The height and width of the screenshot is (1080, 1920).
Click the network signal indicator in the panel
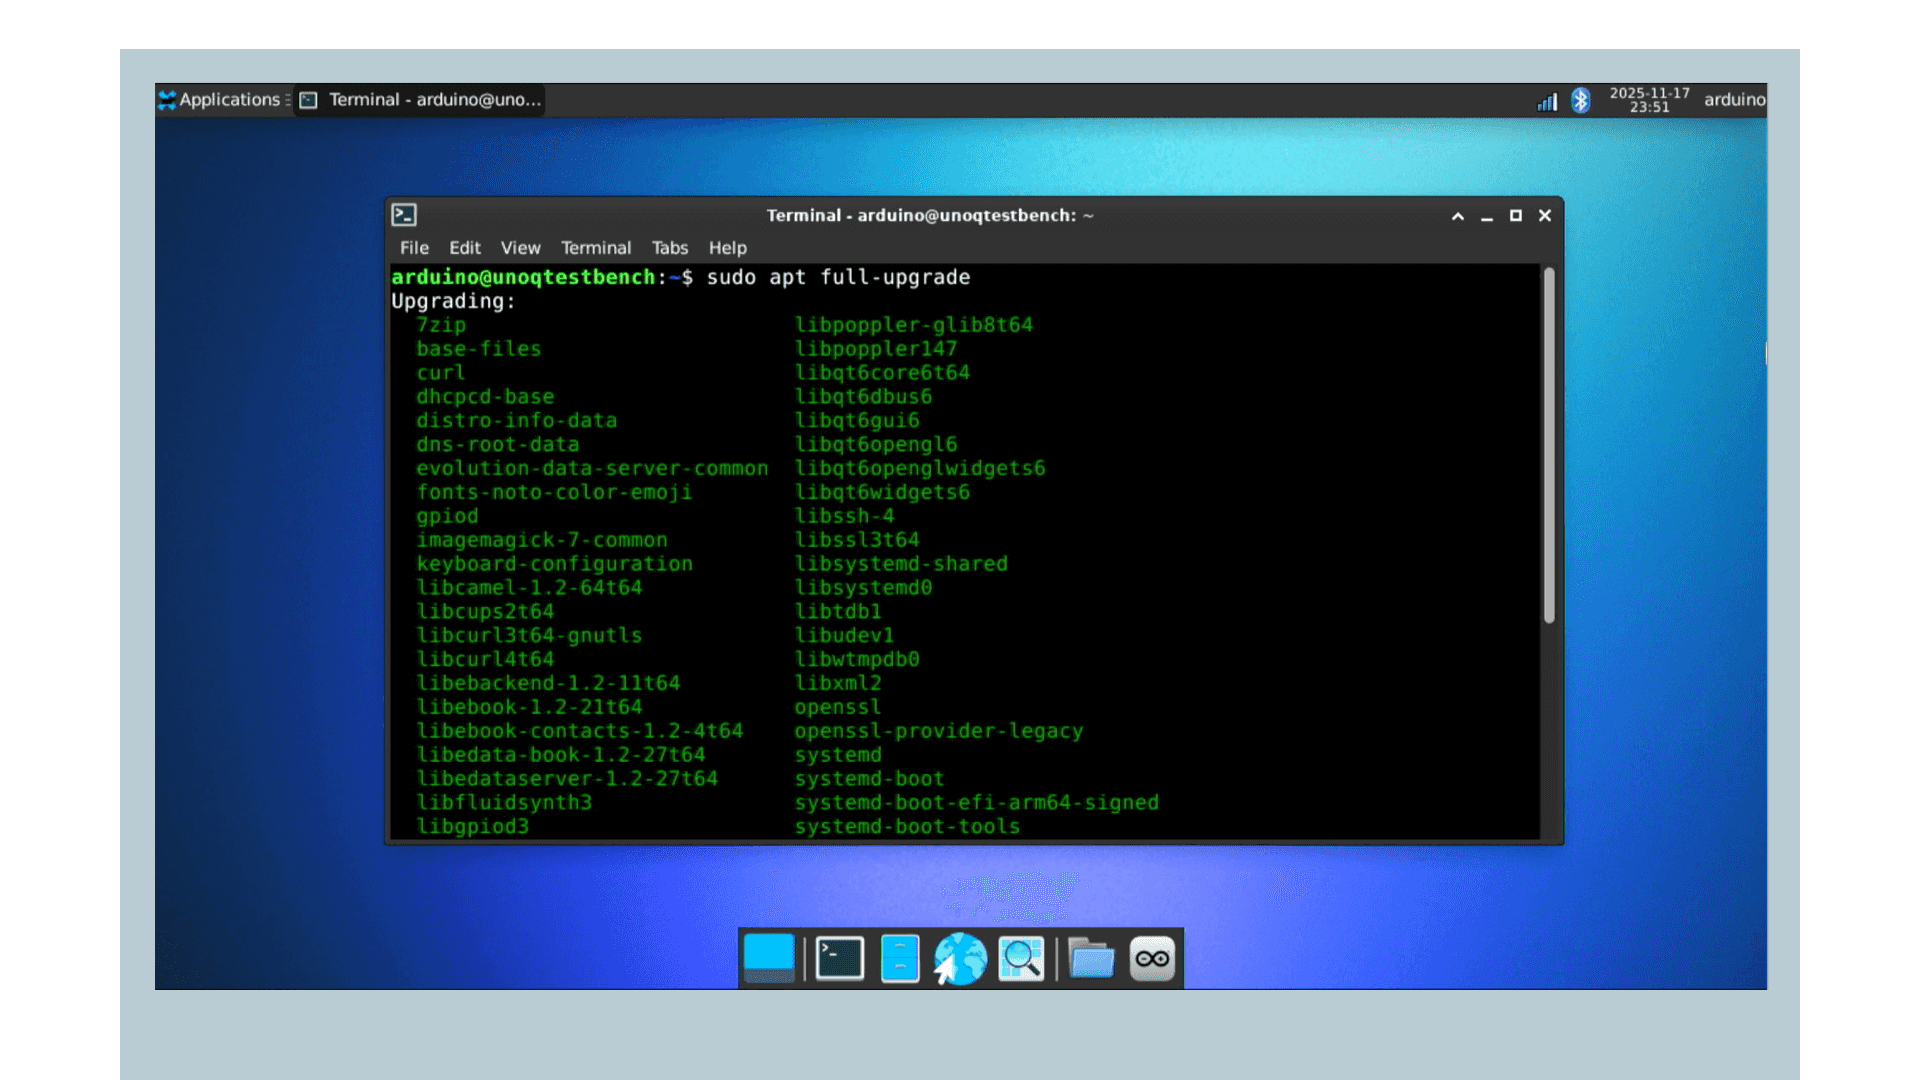point(1546,101)
